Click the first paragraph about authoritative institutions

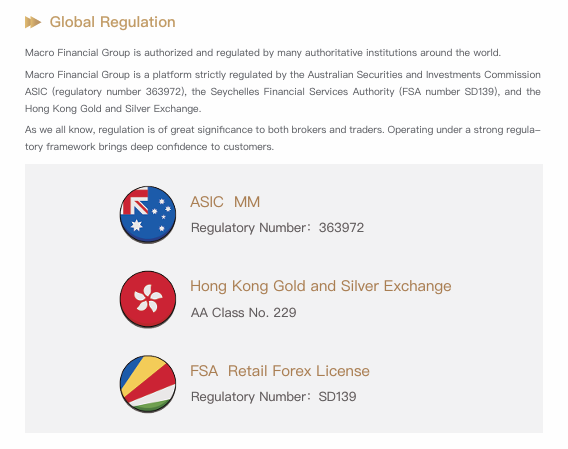pos(263,53)
